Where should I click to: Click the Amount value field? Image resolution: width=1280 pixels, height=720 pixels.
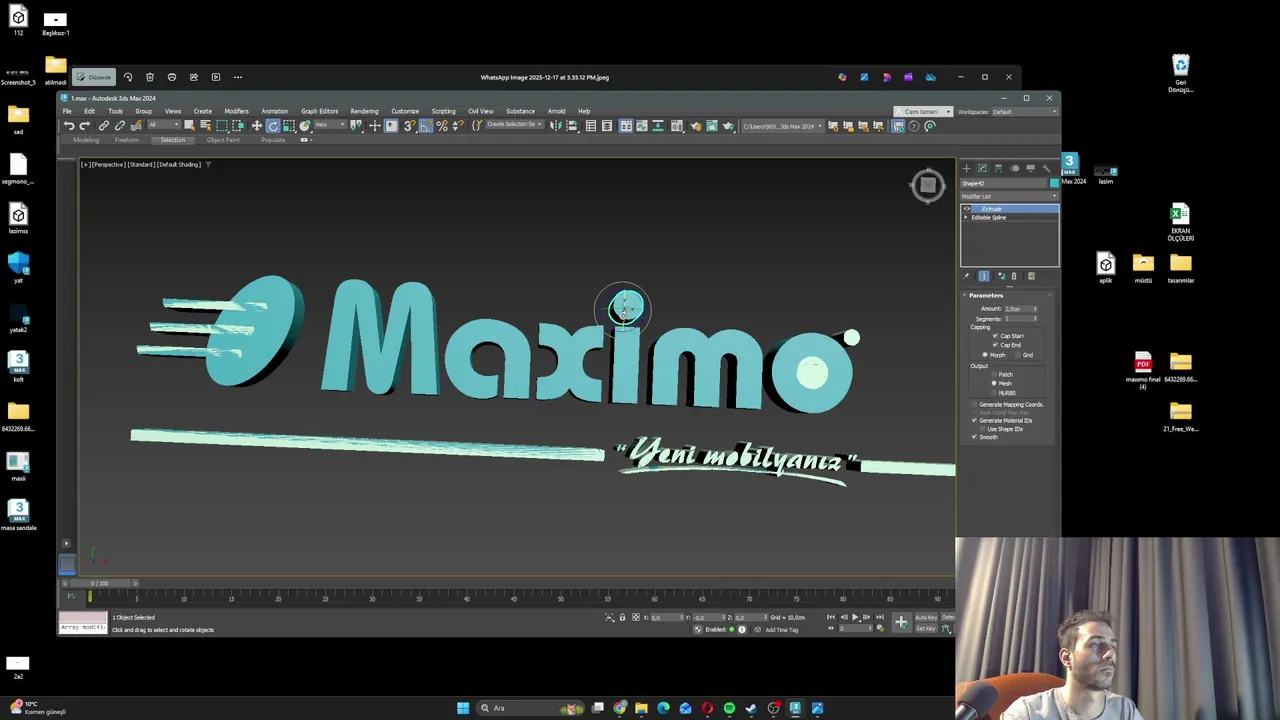pyautogui.click(x=1018, y=309)
